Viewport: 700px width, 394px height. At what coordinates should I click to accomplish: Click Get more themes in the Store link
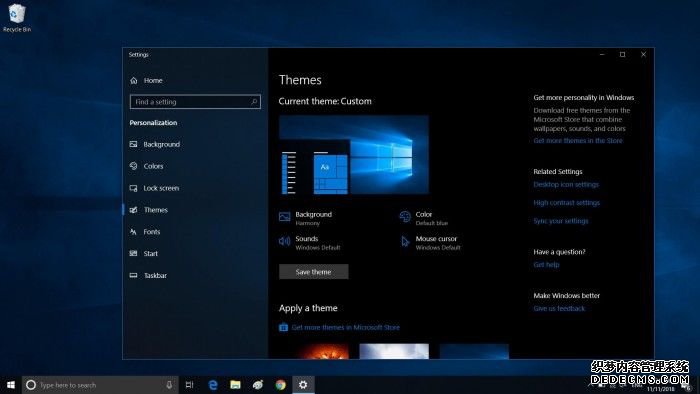[x=578, y=141]
